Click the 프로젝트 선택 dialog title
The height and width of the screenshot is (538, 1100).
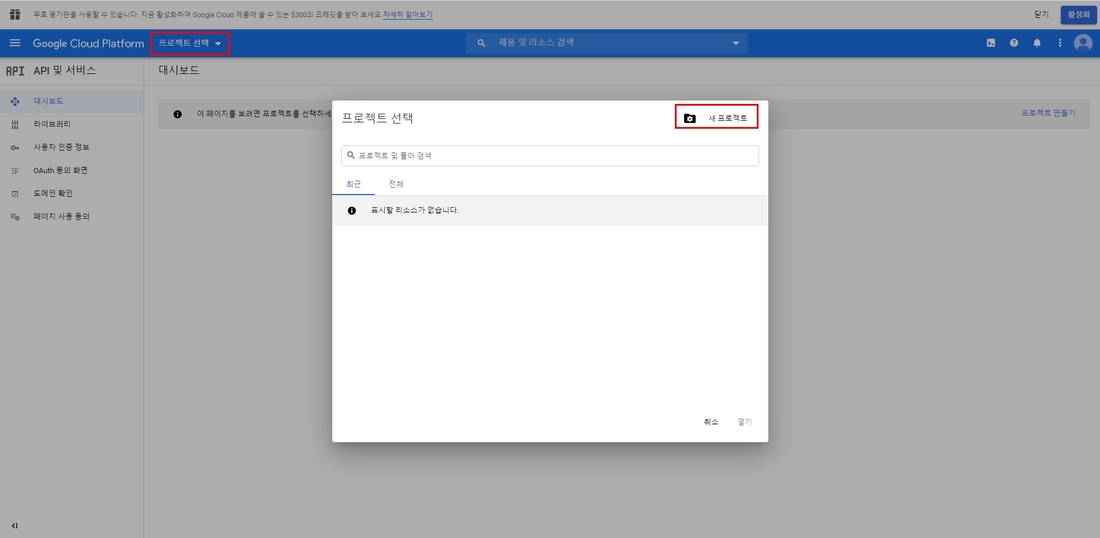tap(377, 118)
